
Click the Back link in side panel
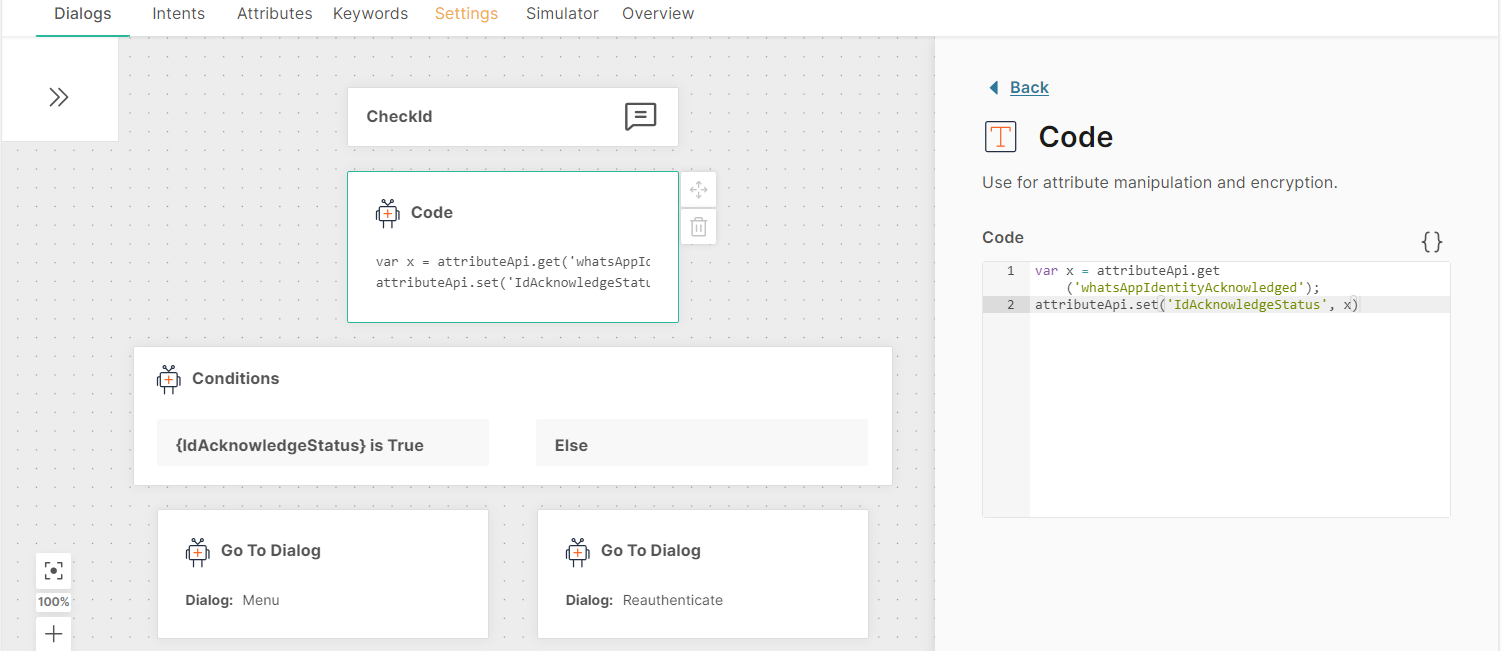(1028, 88)
